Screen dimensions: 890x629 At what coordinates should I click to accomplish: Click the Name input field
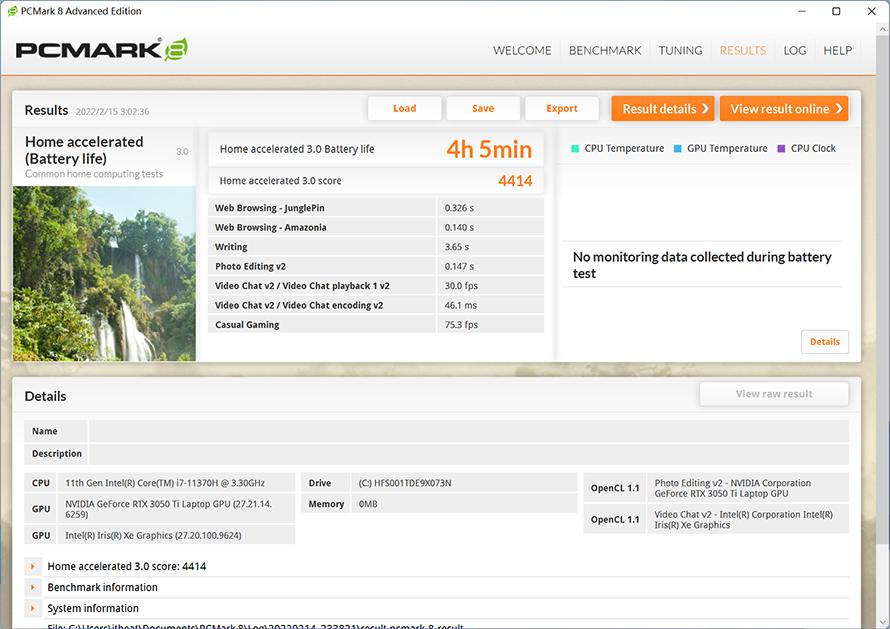coord(468,432)
